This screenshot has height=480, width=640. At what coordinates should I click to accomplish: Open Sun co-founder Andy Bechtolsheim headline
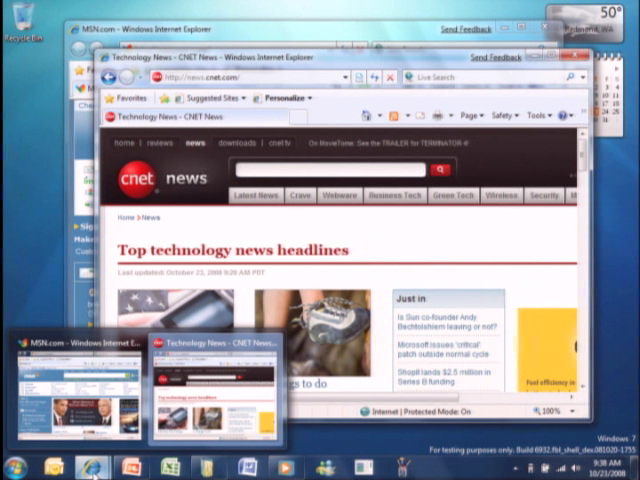447,322
